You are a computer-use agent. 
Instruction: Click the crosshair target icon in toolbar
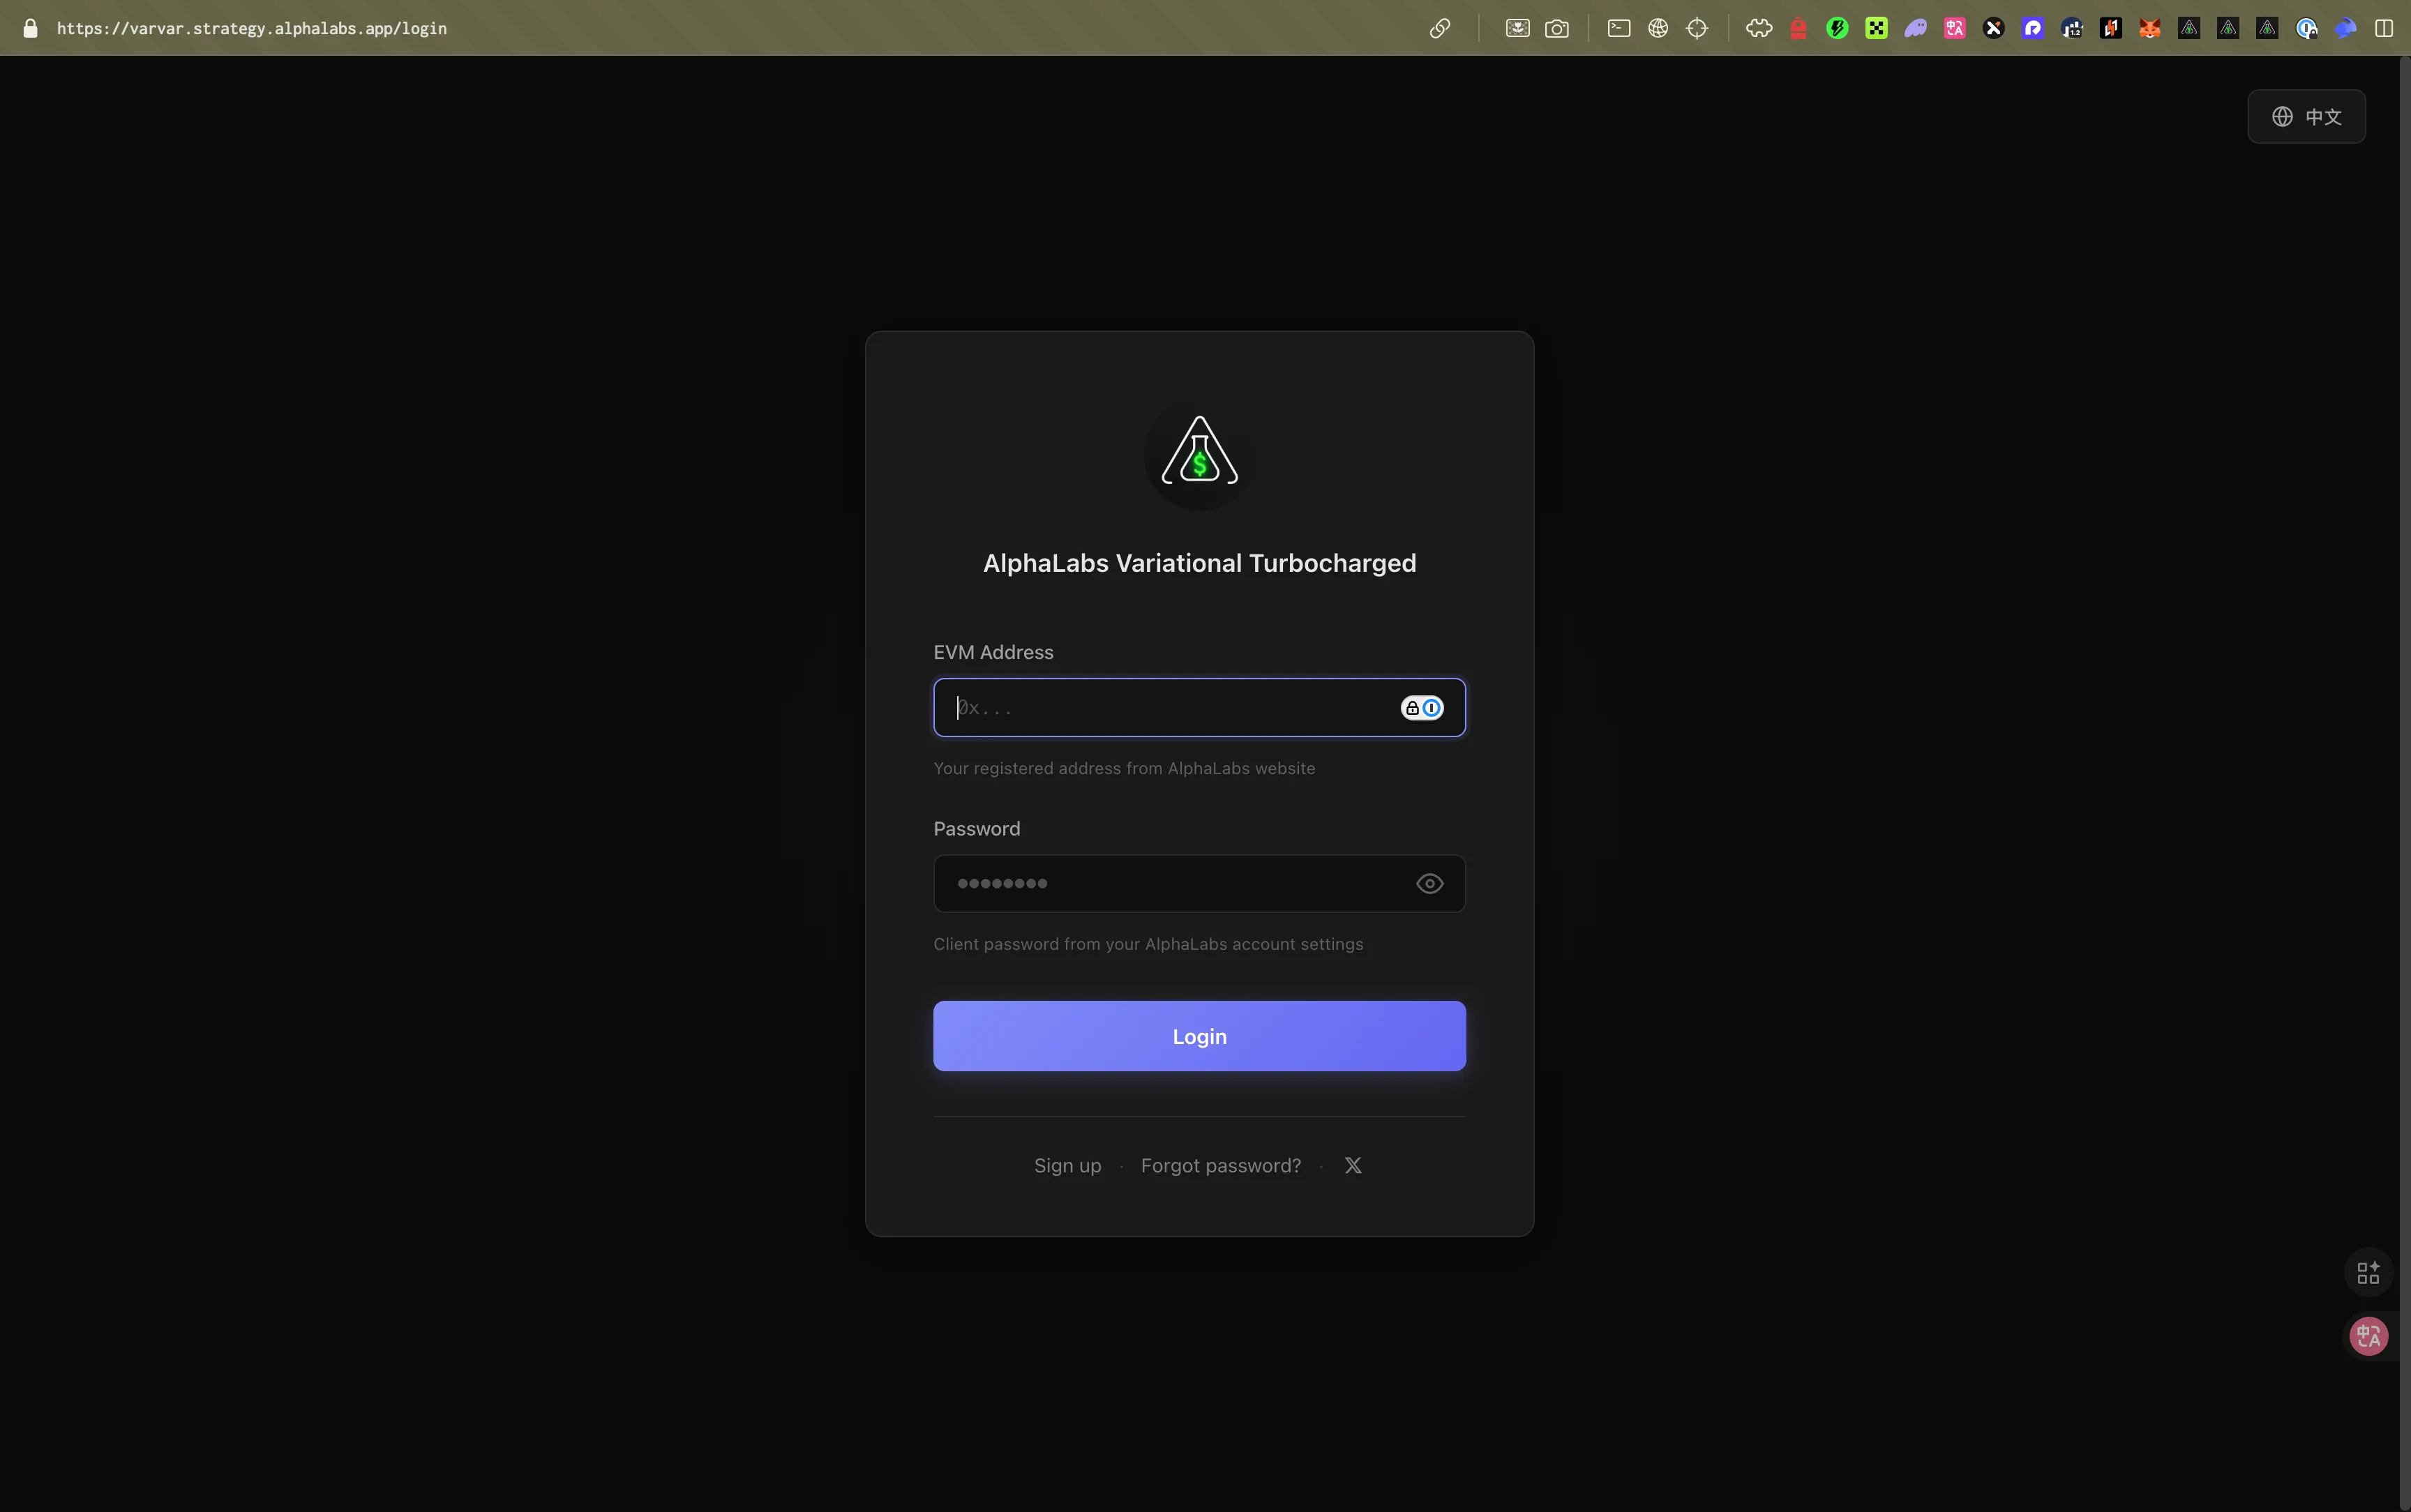pos(1697,28)
